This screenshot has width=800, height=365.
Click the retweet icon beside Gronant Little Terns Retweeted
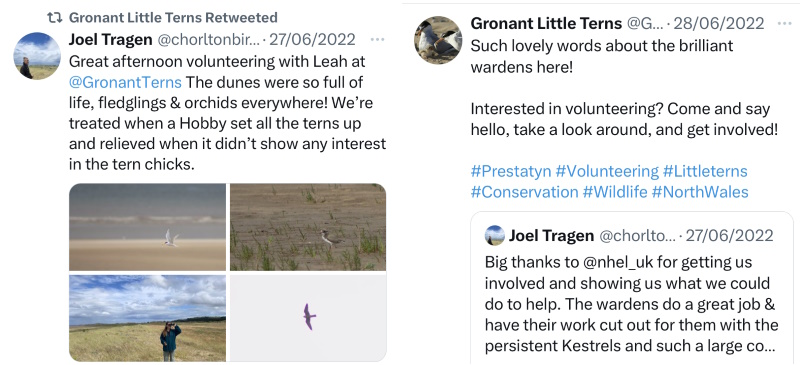click(54, 17)
